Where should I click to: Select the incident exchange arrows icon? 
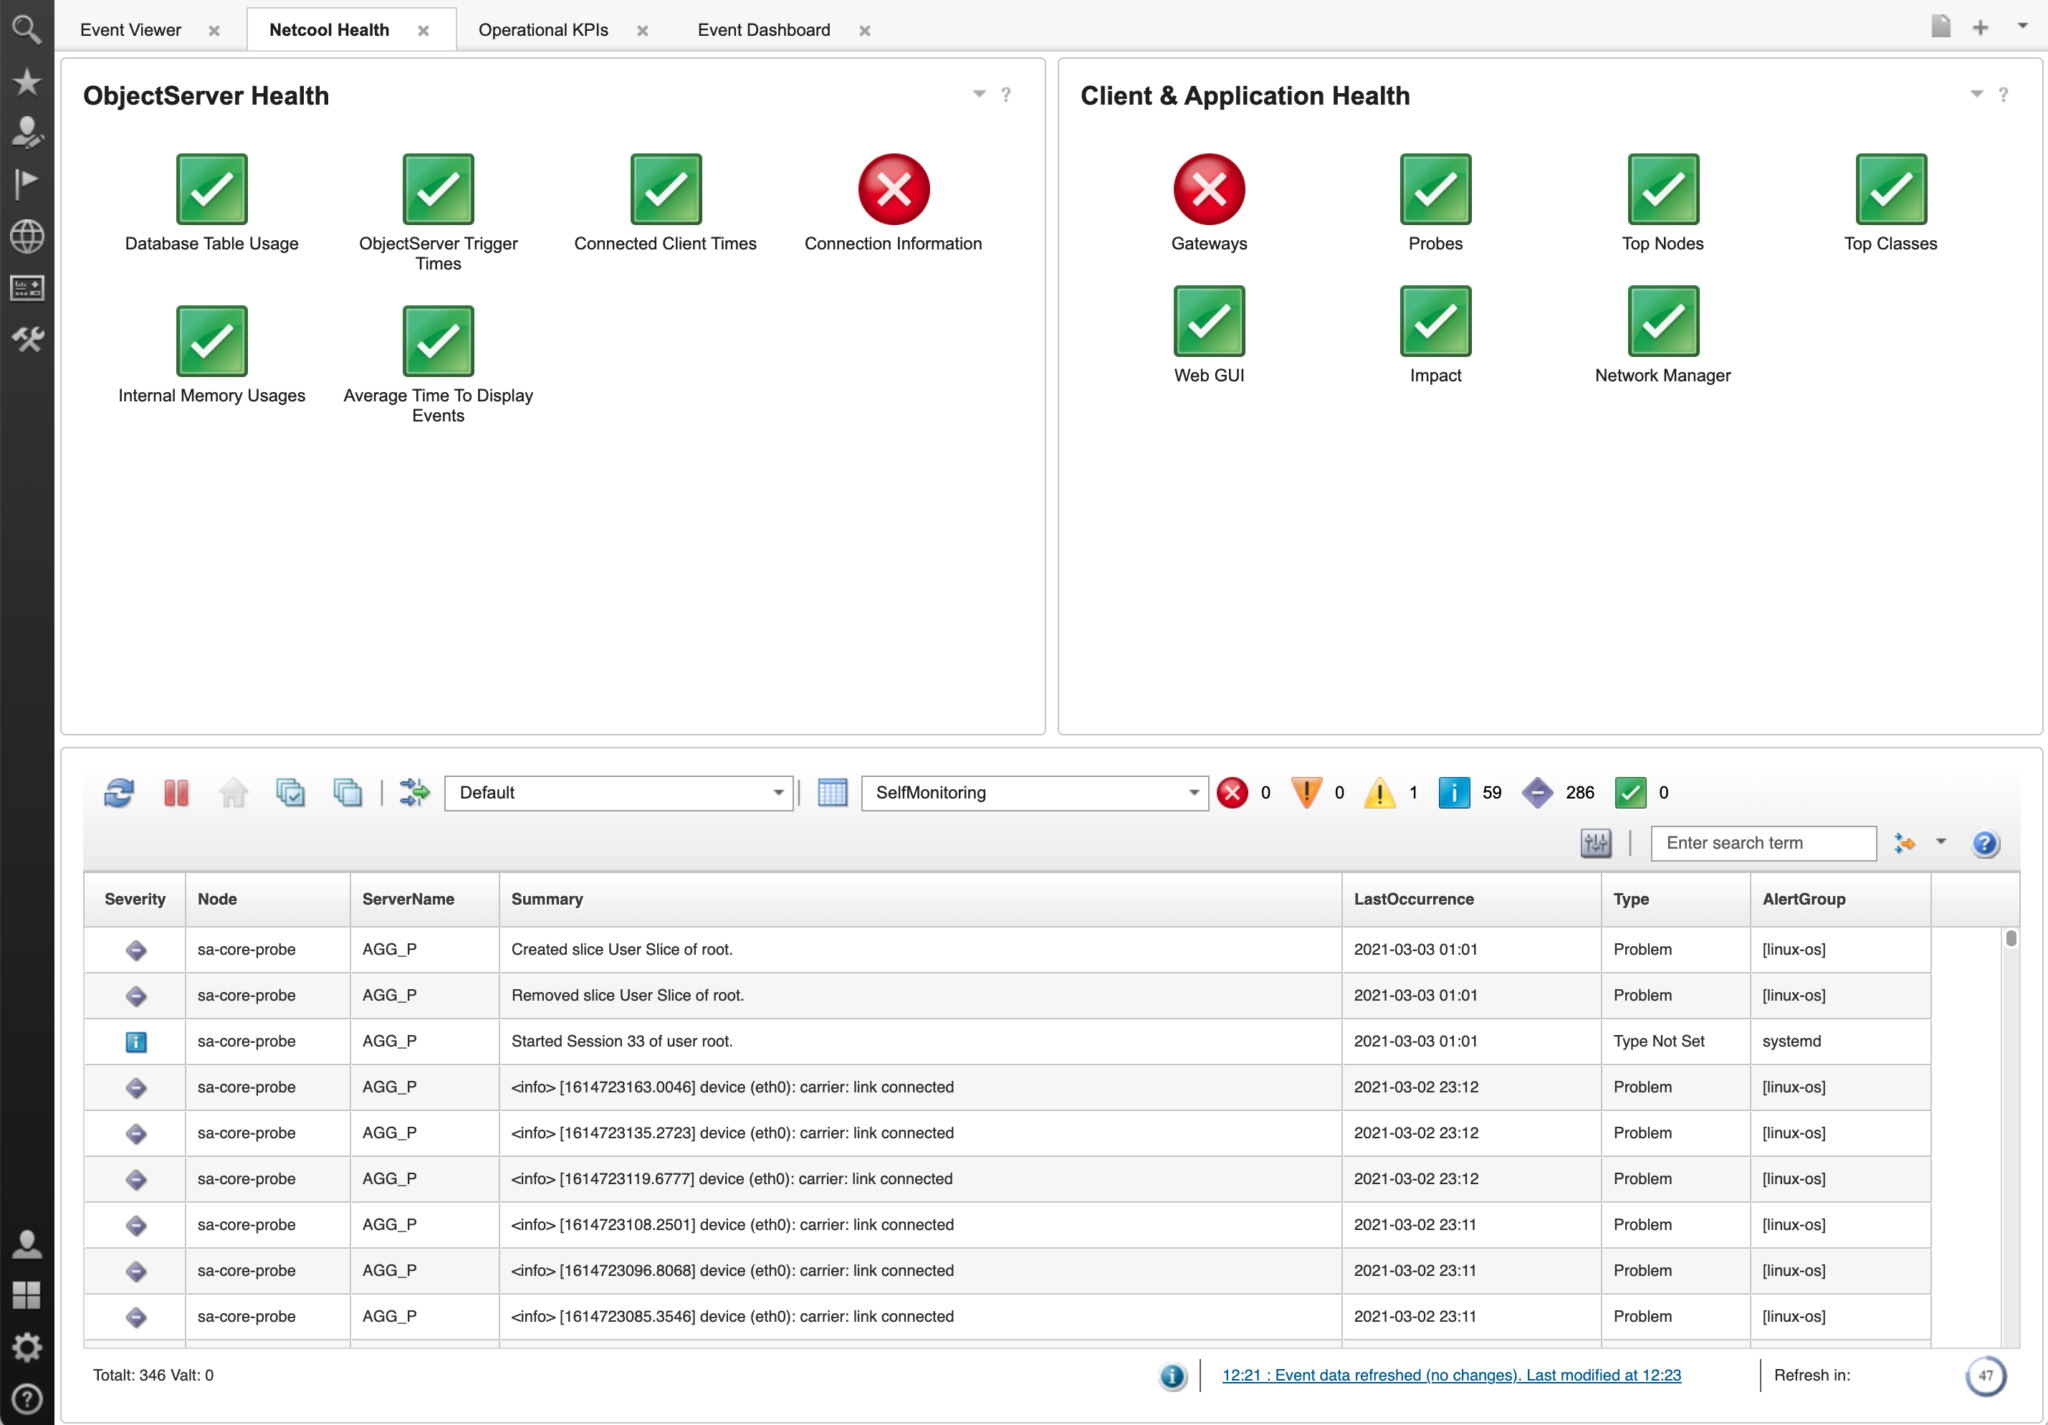(x=413, y=792)
